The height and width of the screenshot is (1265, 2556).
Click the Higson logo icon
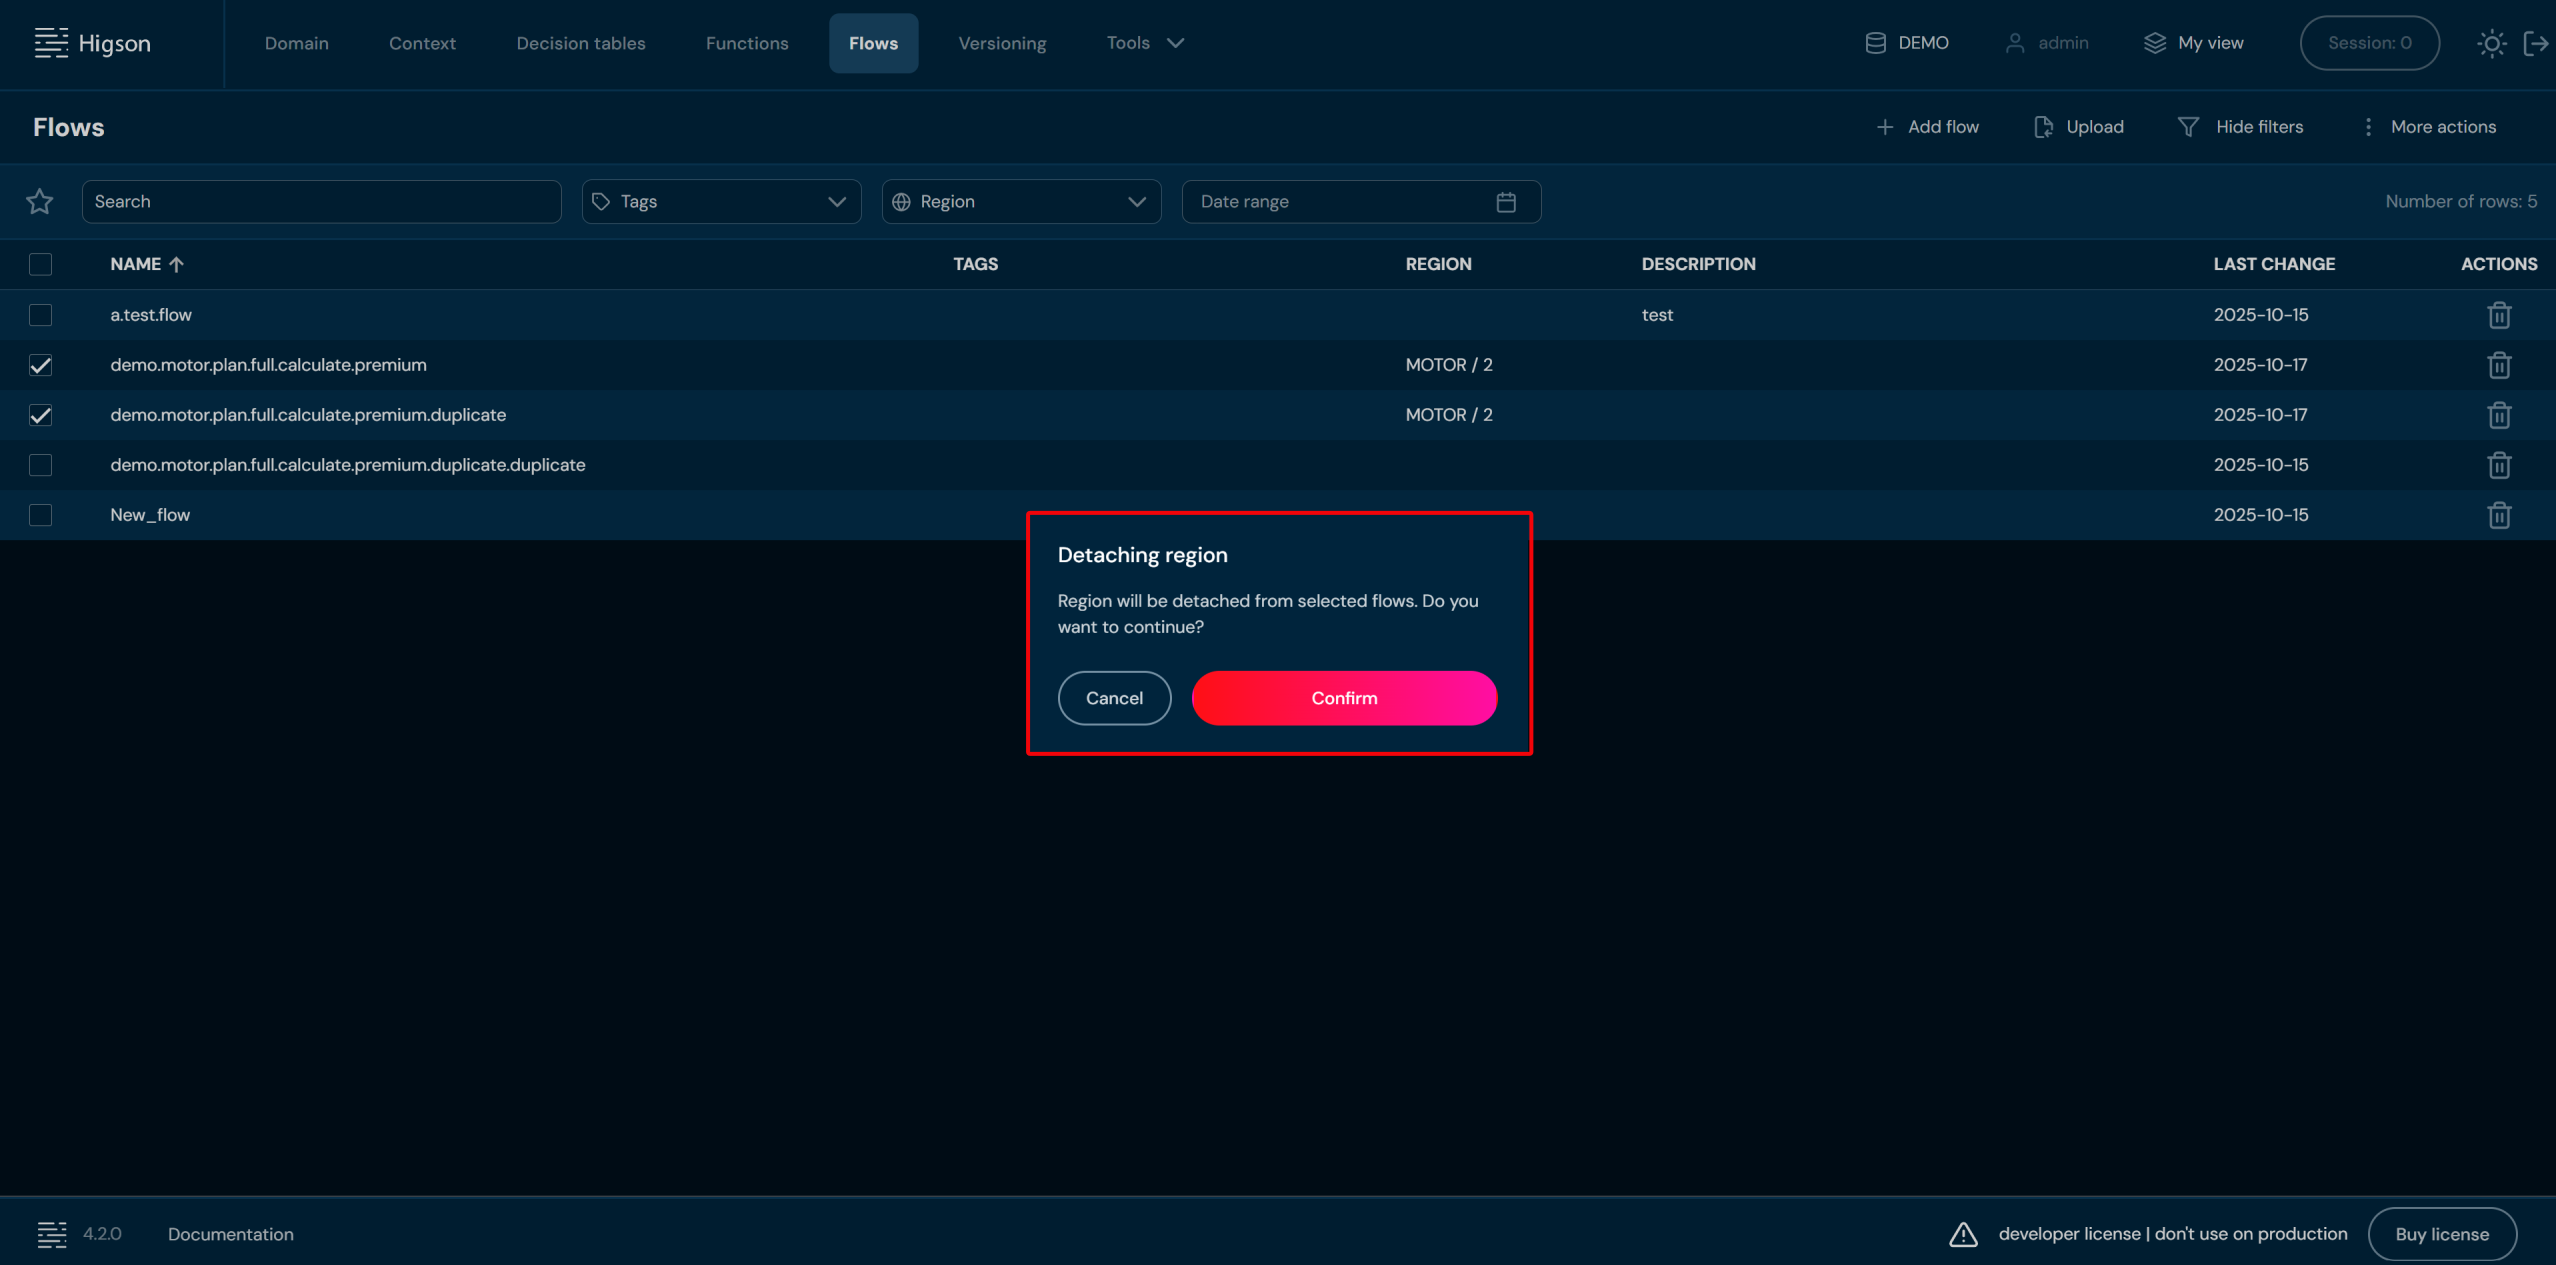tap(51, 43)
